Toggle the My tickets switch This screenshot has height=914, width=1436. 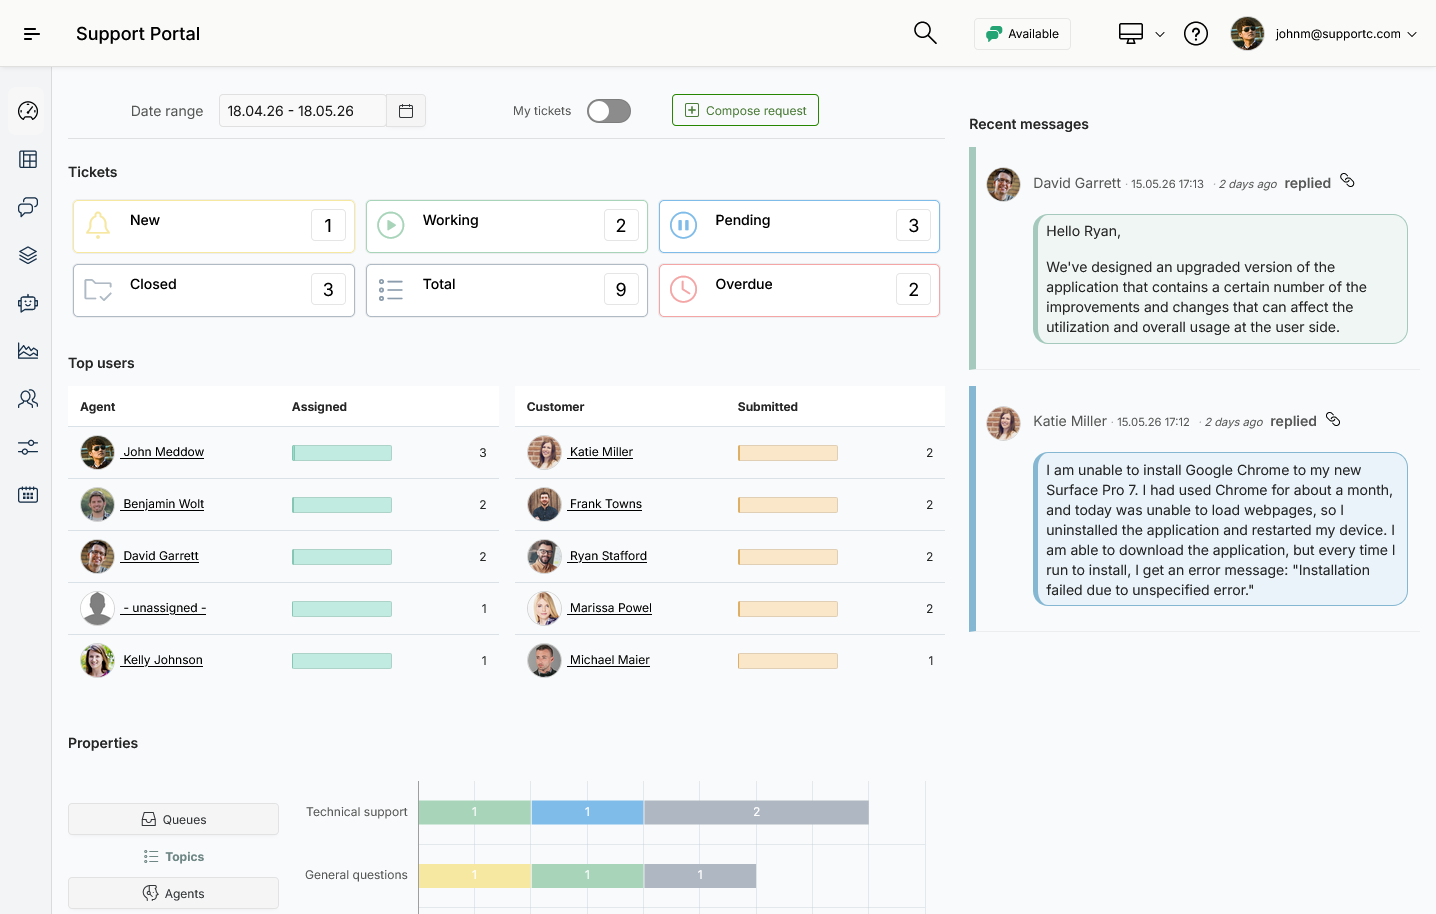pos(609,111)
